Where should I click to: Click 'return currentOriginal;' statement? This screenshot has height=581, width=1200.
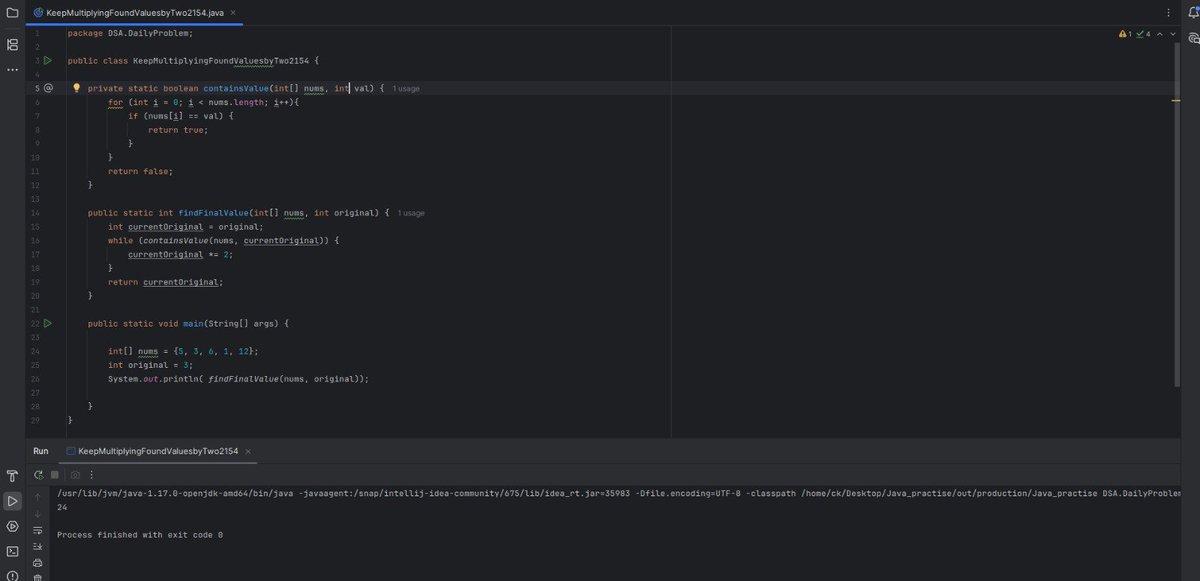[165, 282]
